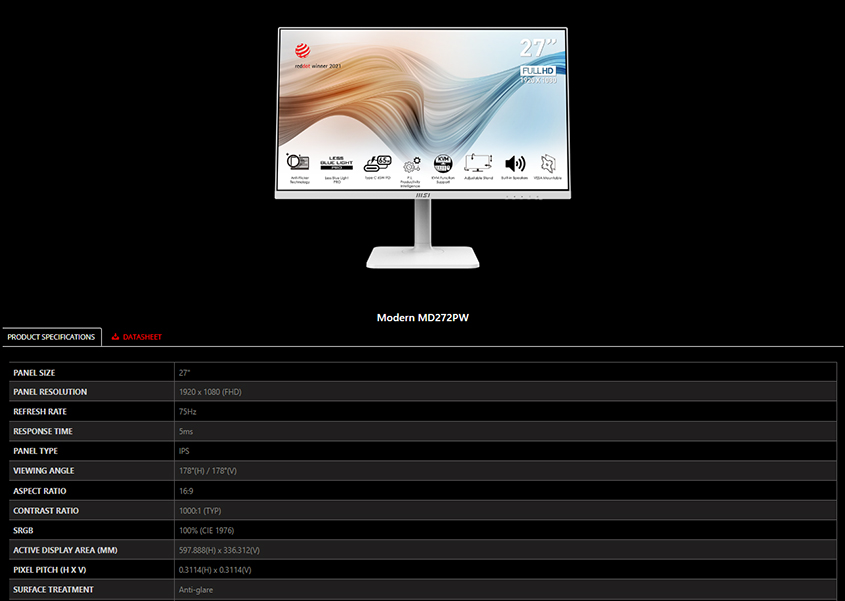Select the ASPECT RATIO label
The image size is (845, 601).
tap(39, 491)
